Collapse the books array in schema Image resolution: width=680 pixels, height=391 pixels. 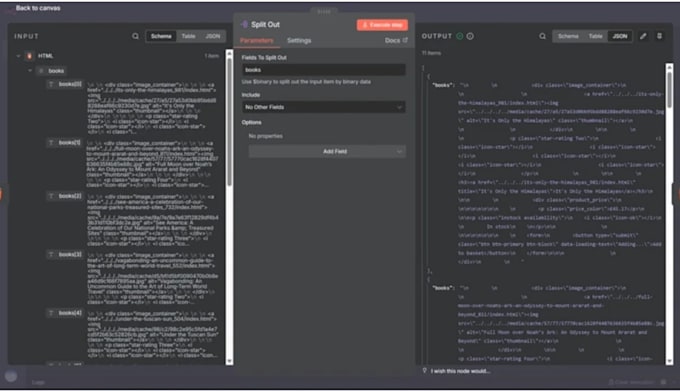(30, 71)
